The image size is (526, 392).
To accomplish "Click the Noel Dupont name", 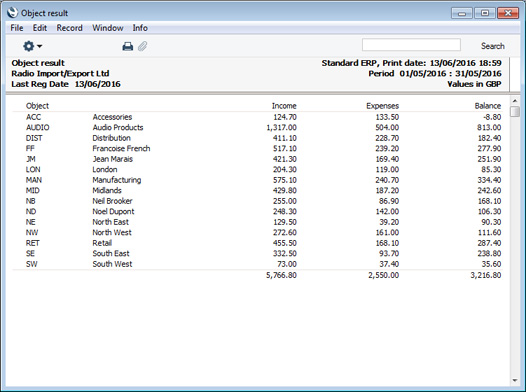I will [113, 211].
